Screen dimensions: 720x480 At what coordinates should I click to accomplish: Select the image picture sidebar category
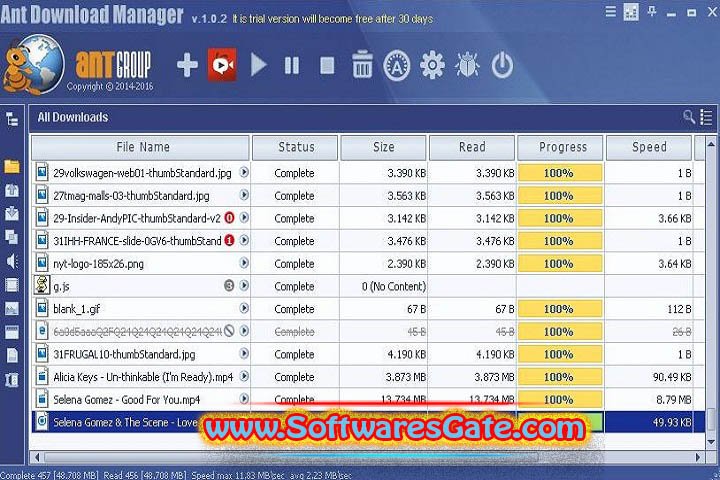(x=12, y=308)
